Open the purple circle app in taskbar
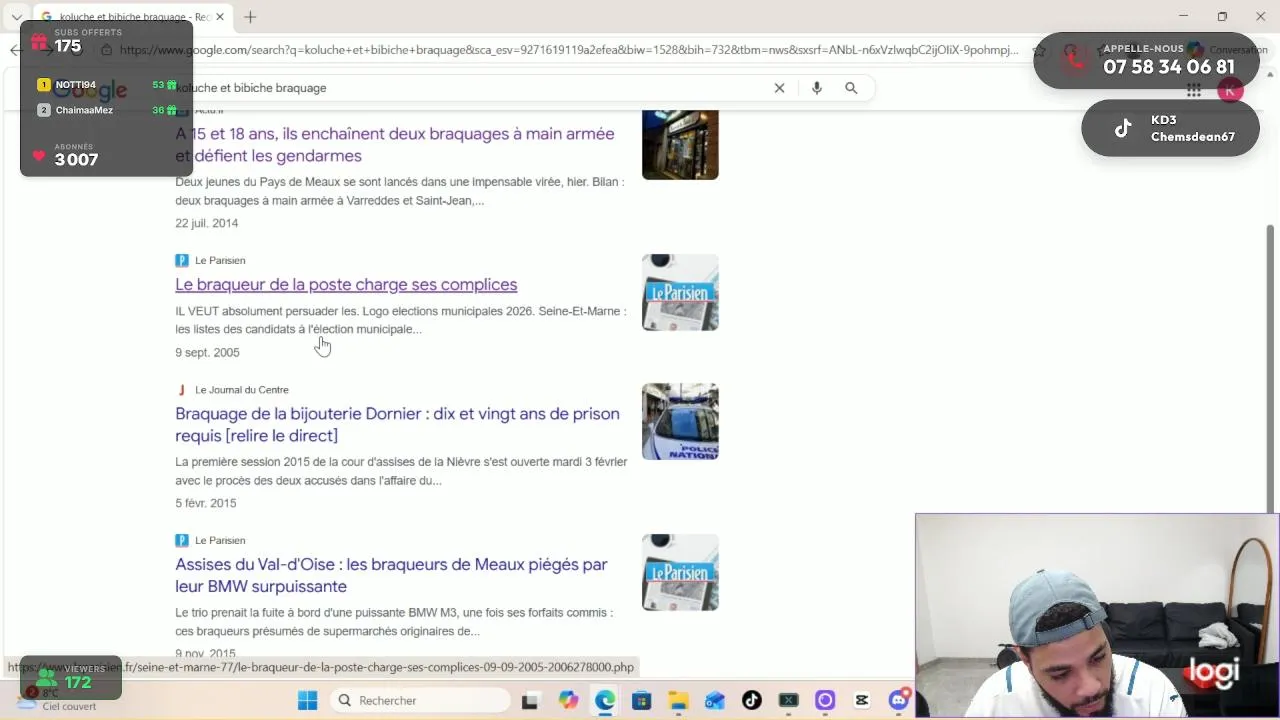Viewport: 1280px width, 720px height. tap(825, 700)
